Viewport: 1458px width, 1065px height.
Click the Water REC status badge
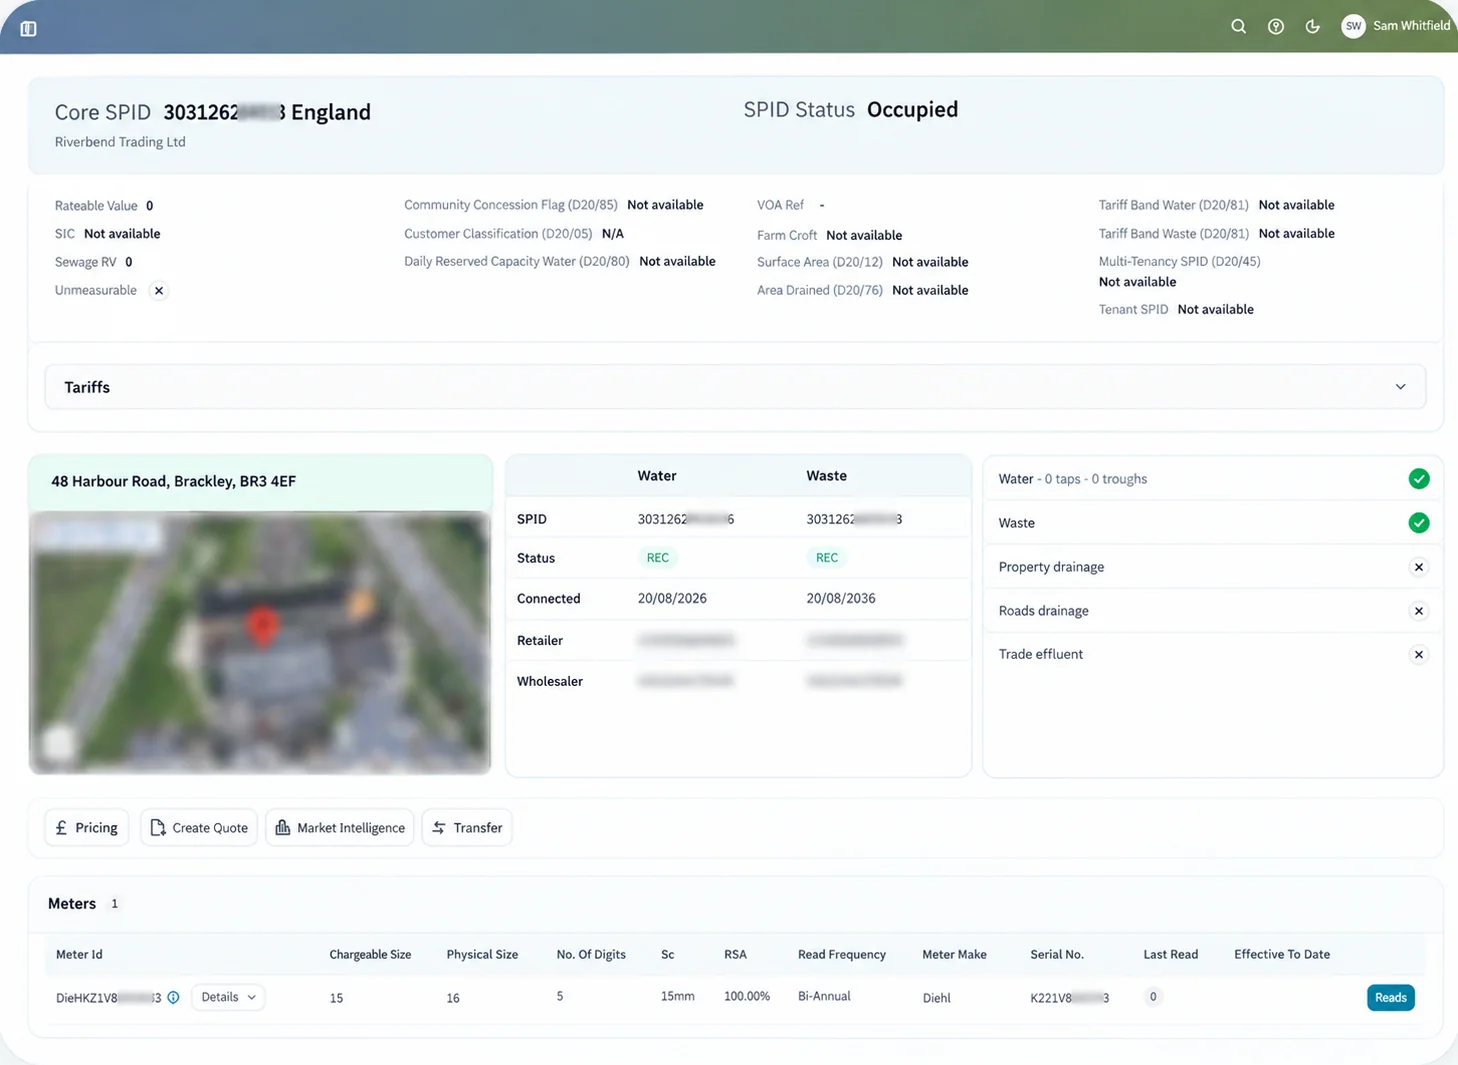(657, 558)
